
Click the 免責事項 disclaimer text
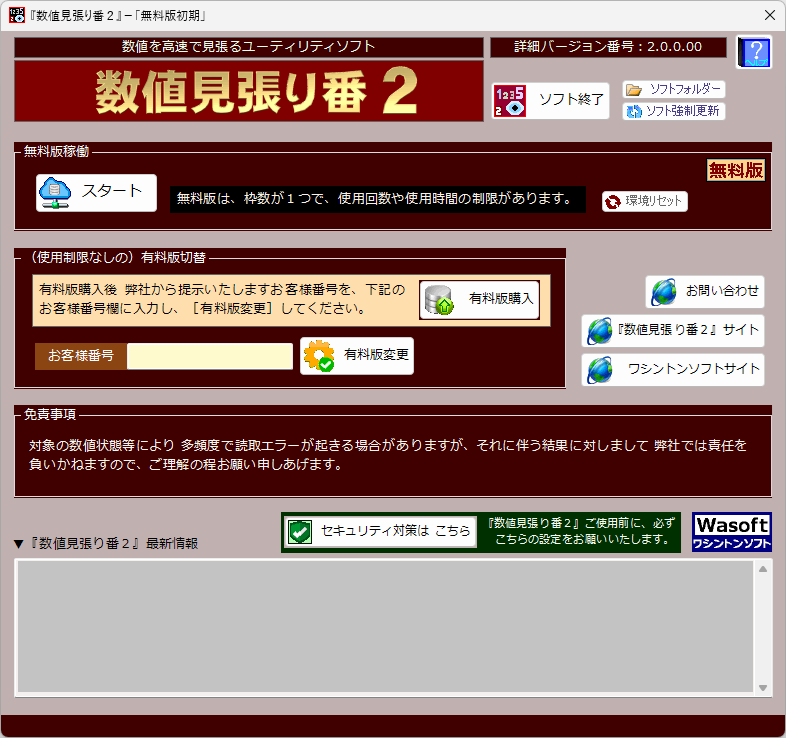point(387,455)
